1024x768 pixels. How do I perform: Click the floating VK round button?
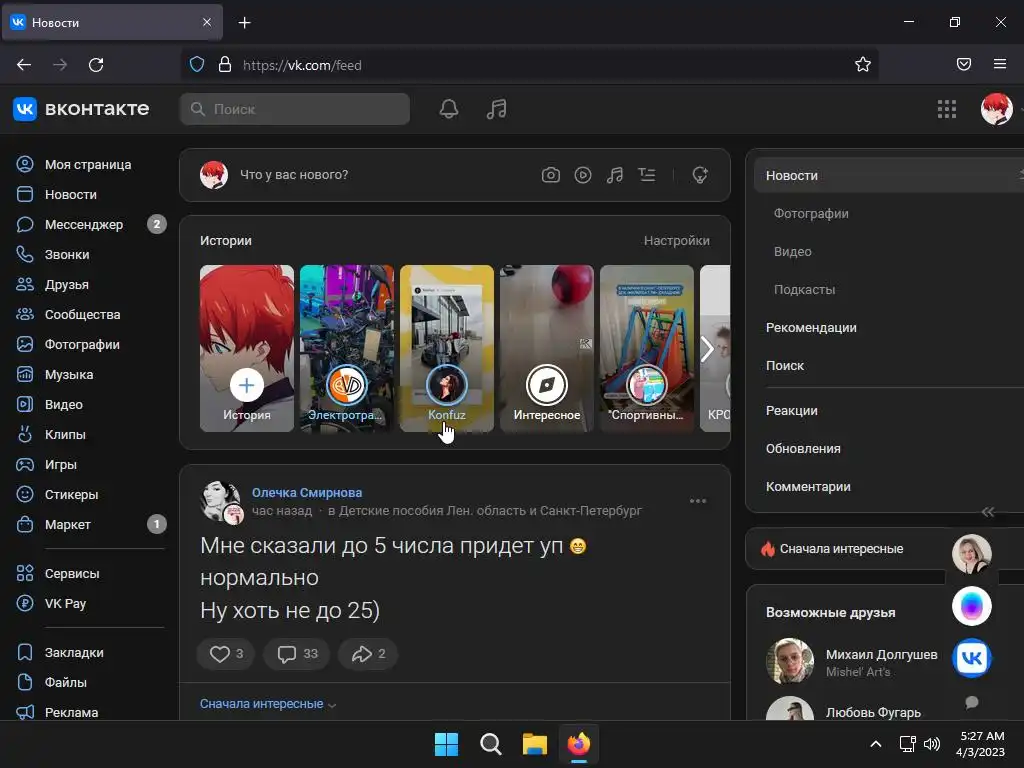pos(972,658)
